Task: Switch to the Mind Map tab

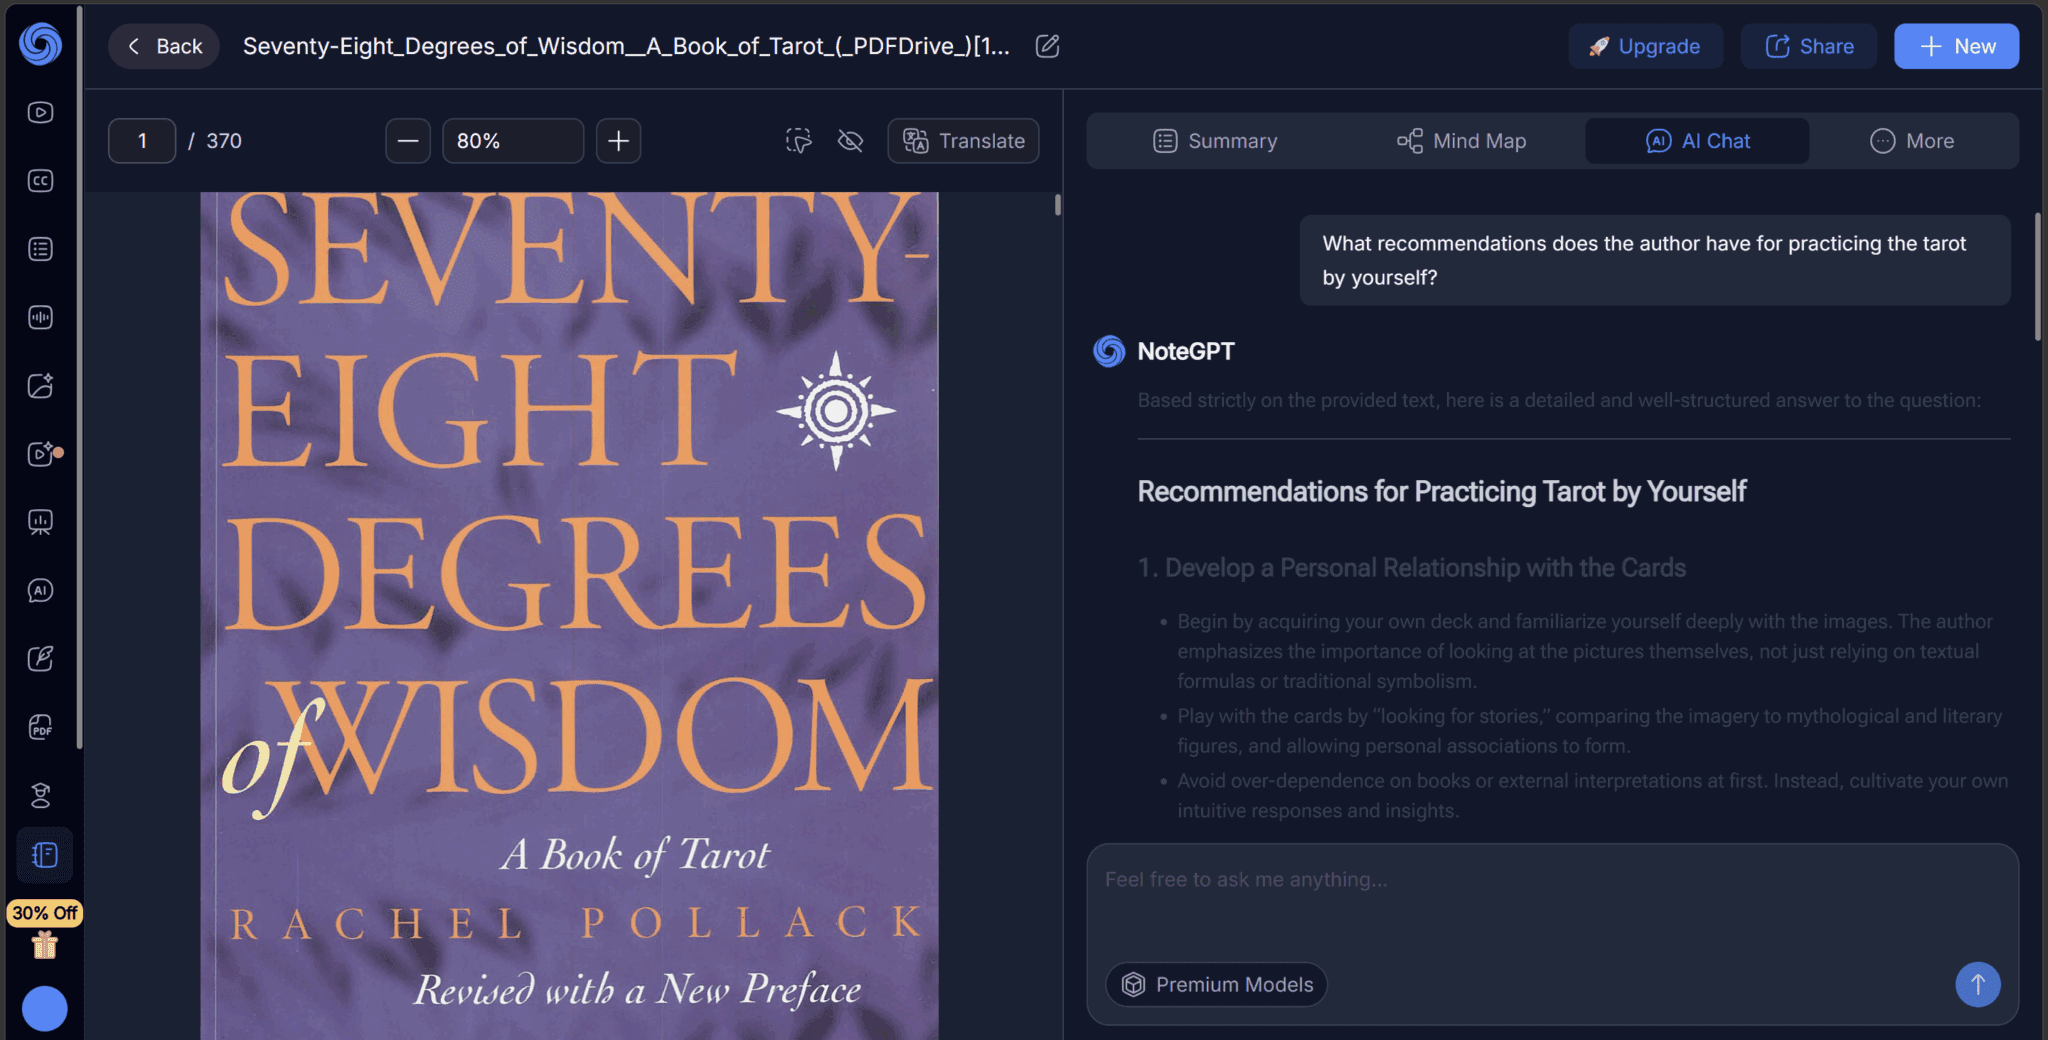Action: click(x=1461, y=141)
